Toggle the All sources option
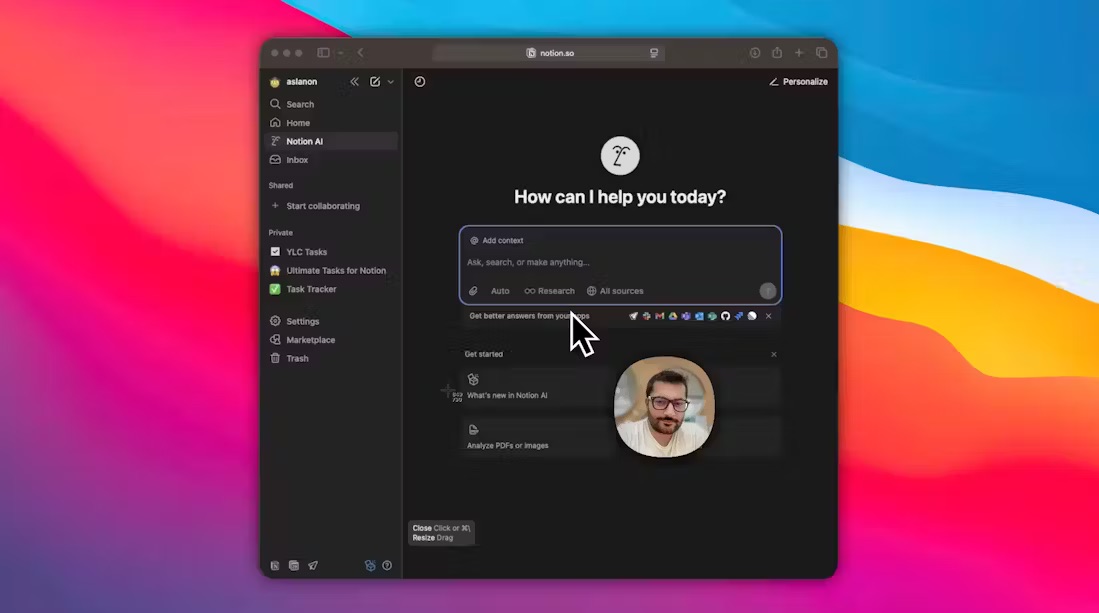 tap(614, 291)
